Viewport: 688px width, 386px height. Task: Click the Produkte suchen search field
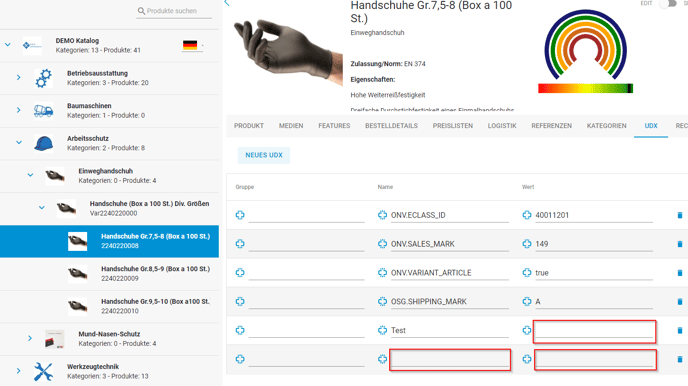(x=174, y=11)
